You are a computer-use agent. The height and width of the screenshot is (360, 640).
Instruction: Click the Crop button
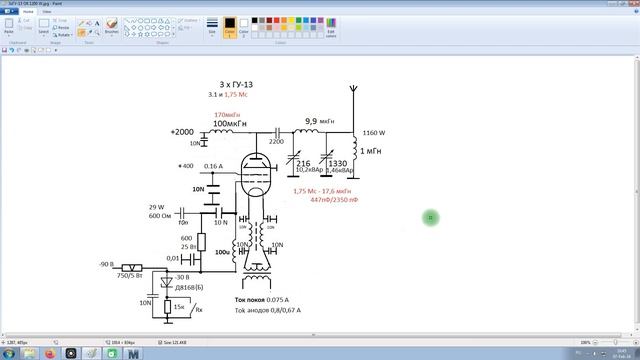[x=60, y=20]
